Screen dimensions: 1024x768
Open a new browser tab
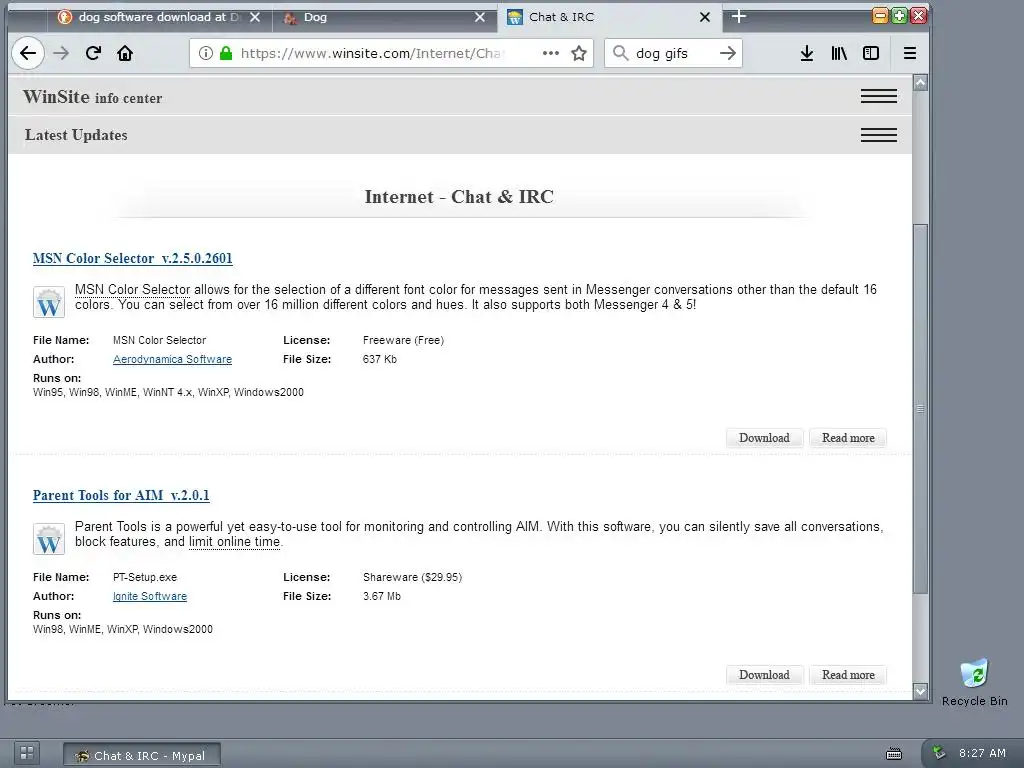739,16
